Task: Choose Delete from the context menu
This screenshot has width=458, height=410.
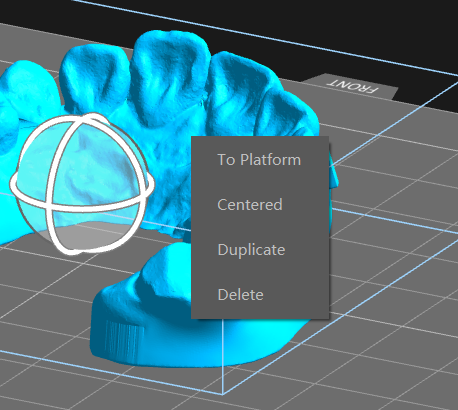Action: [x=240, y=295]
